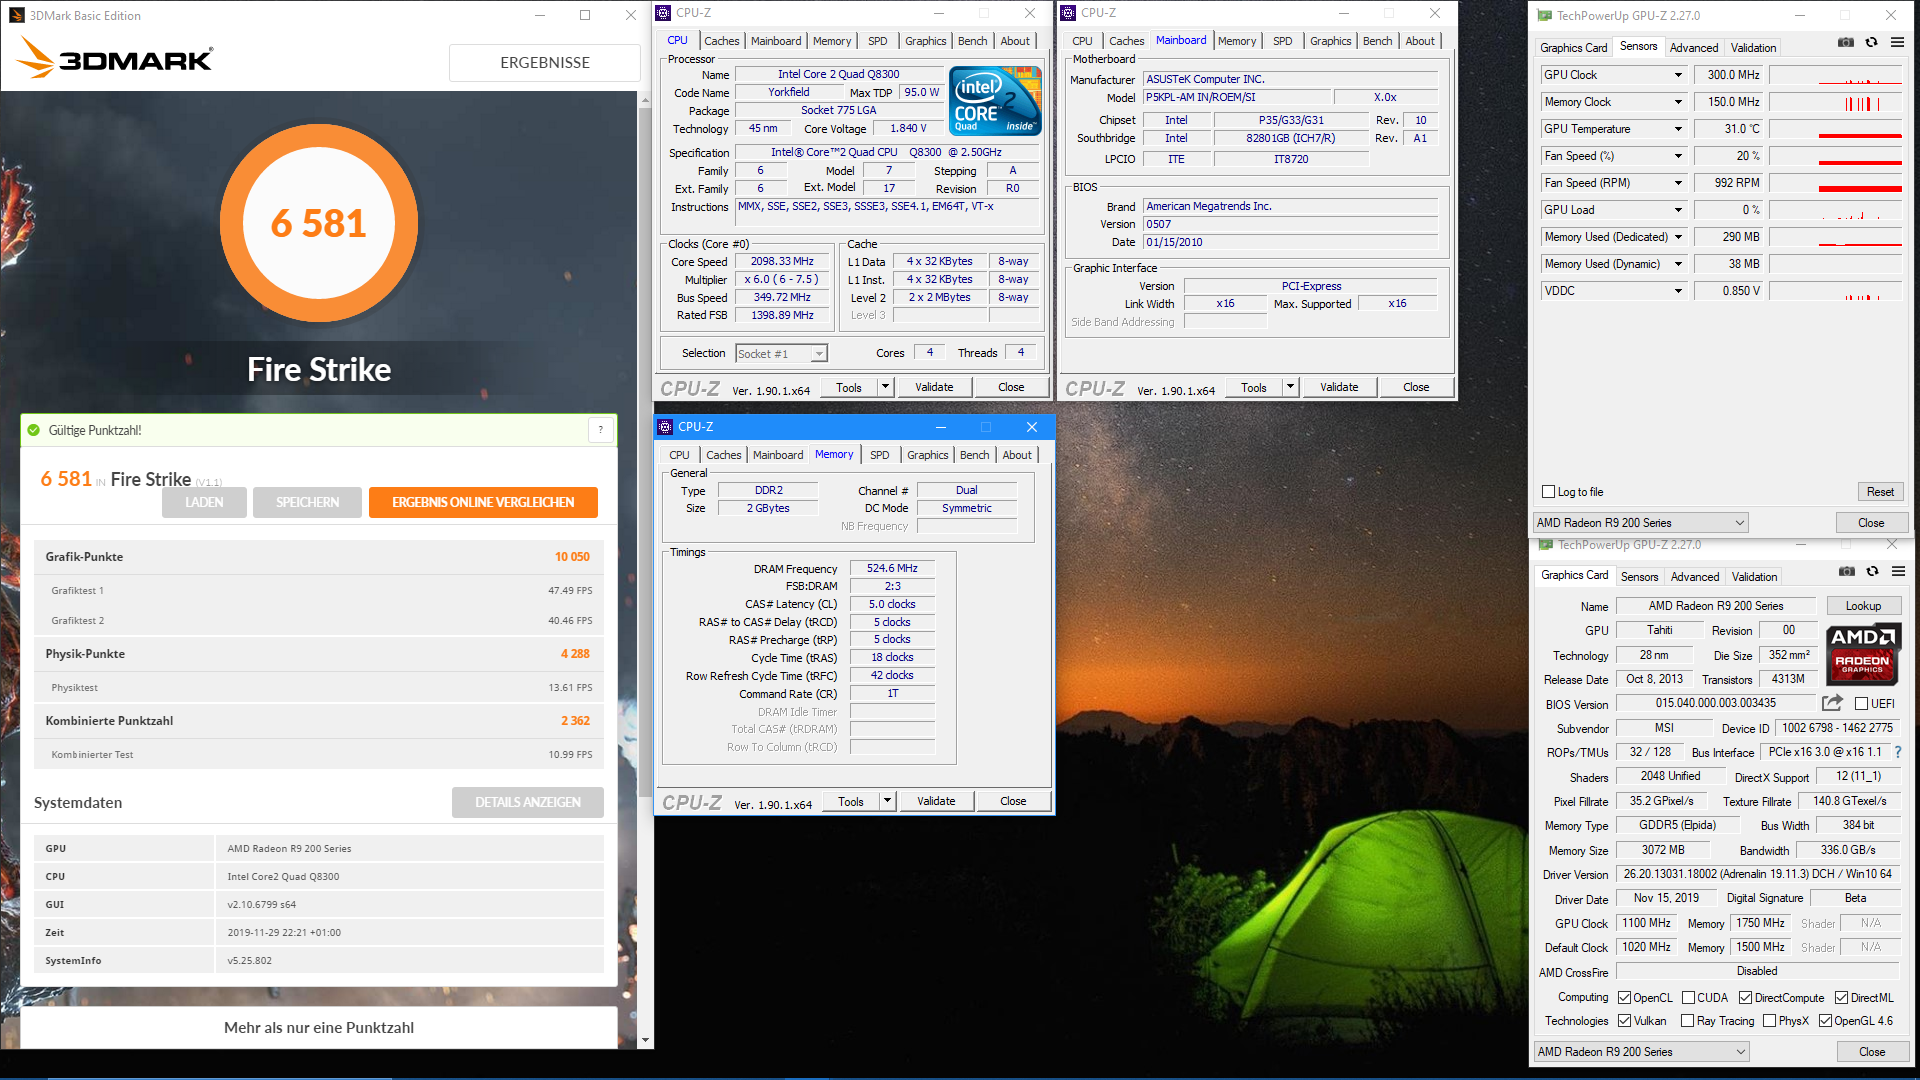Click the title bar icon of the CPU-Z Memory window
Screen dimensions: 1920x1080
tap(665, 427)
